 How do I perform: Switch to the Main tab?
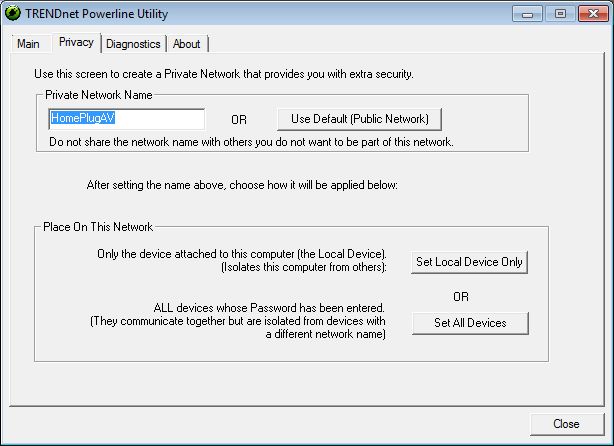click(28, 43)
